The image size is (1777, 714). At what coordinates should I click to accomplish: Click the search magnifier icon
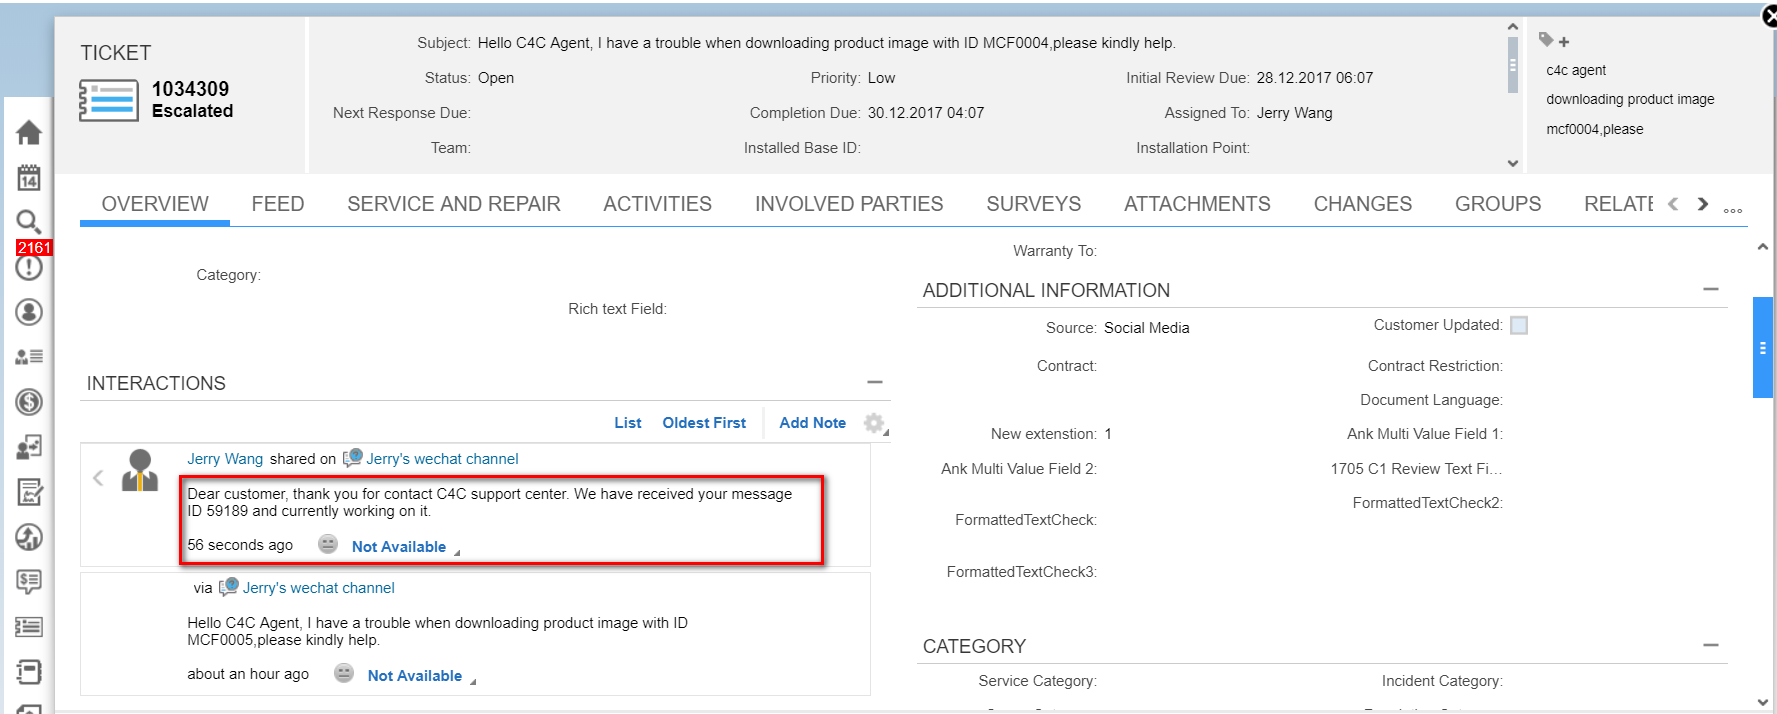tap(28, 221)
